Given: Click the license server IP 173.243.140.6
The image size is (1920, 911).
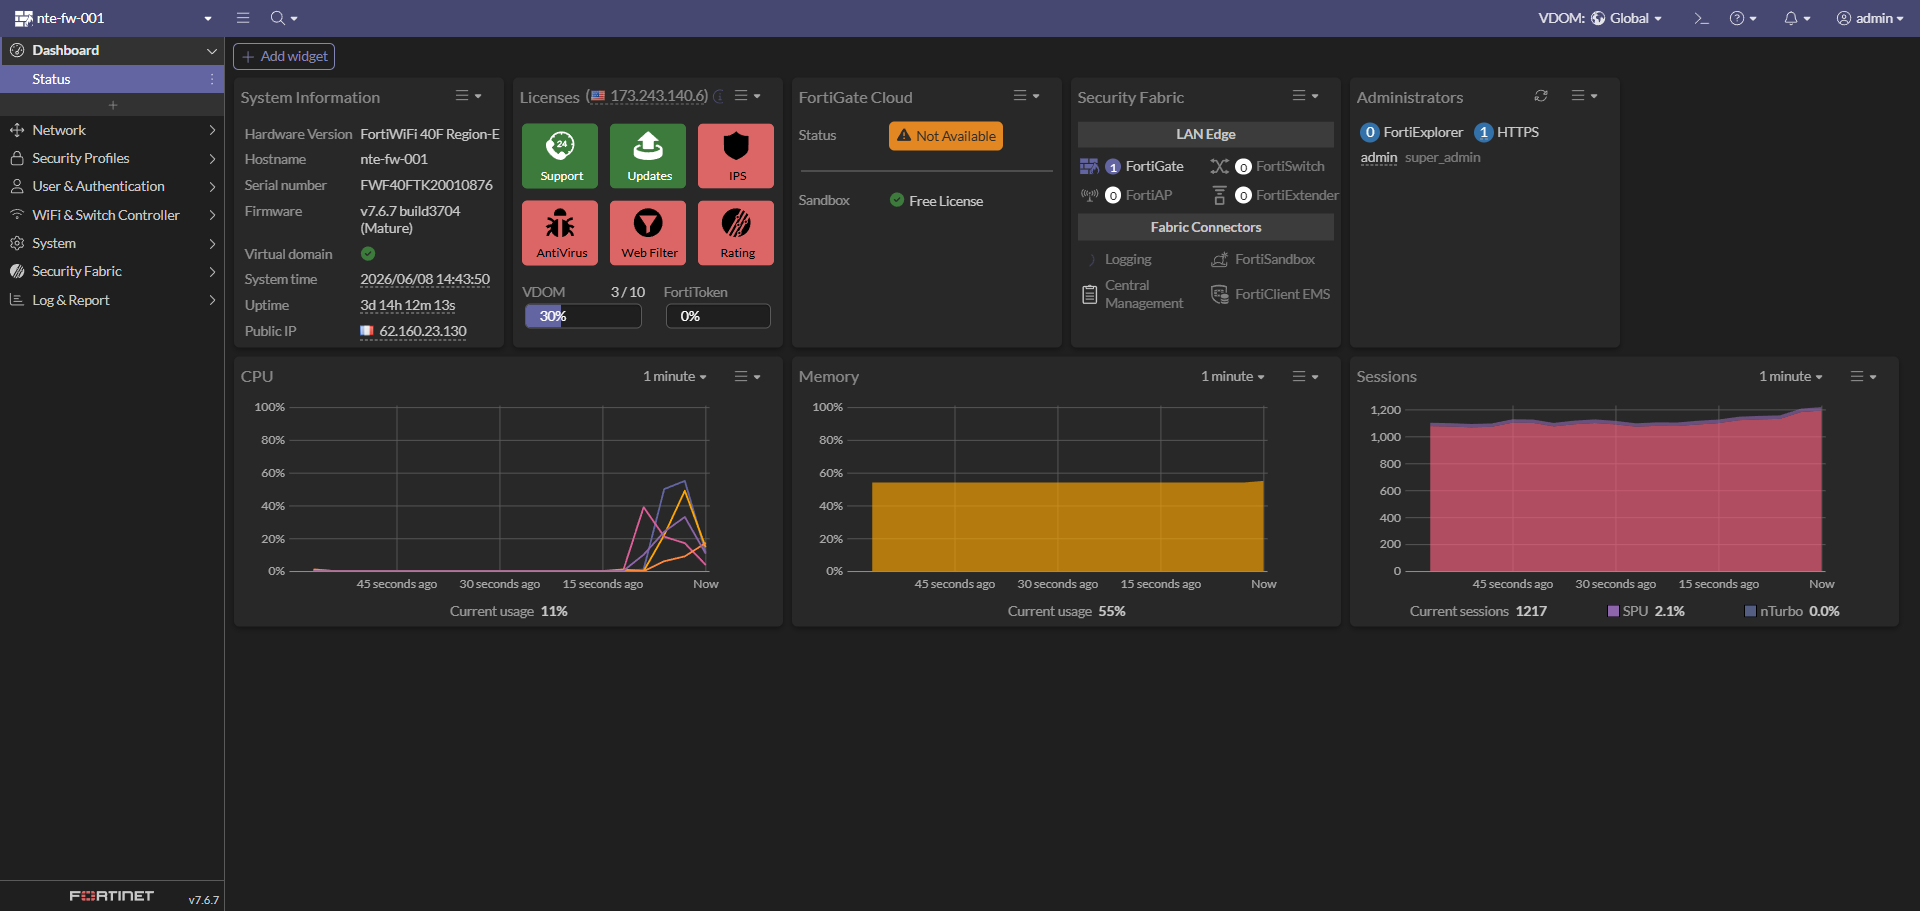Looking at the screenshot, I should click(x=659, y=96).
